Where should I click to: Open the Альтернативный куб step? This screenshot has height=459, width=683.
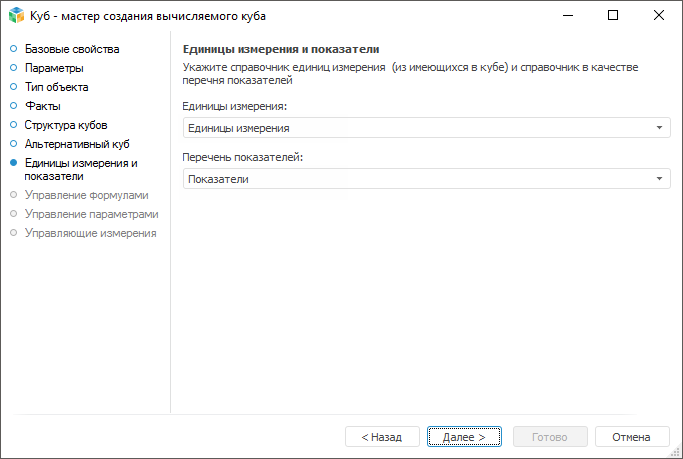(77, 144)
